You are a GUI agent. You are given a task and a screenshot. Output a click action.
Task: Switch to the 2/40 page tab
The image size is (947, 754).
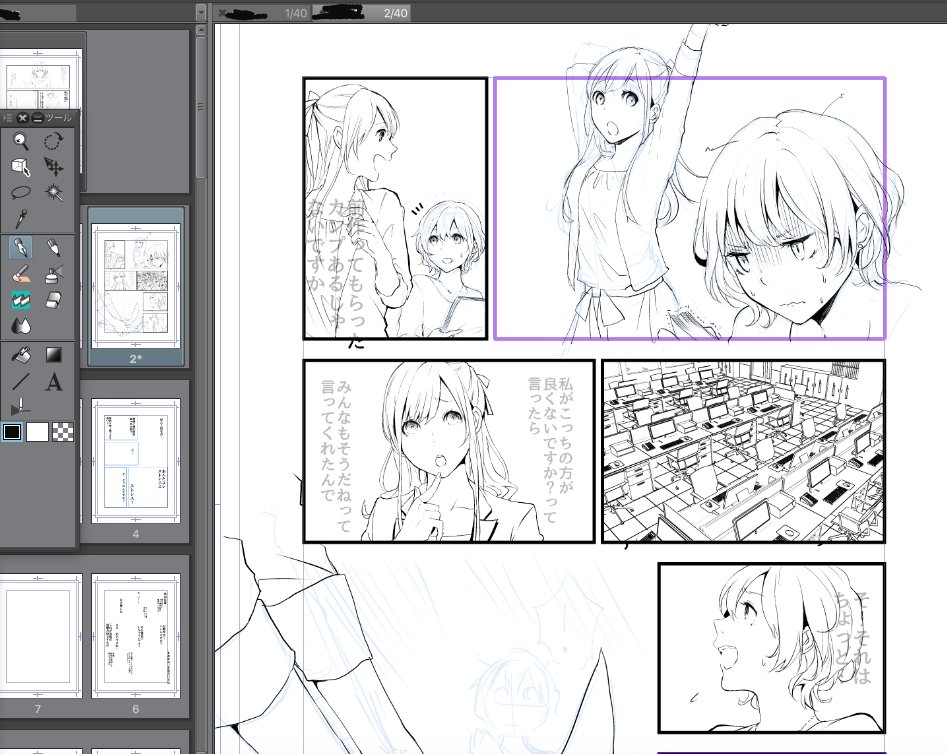(362, 13)
